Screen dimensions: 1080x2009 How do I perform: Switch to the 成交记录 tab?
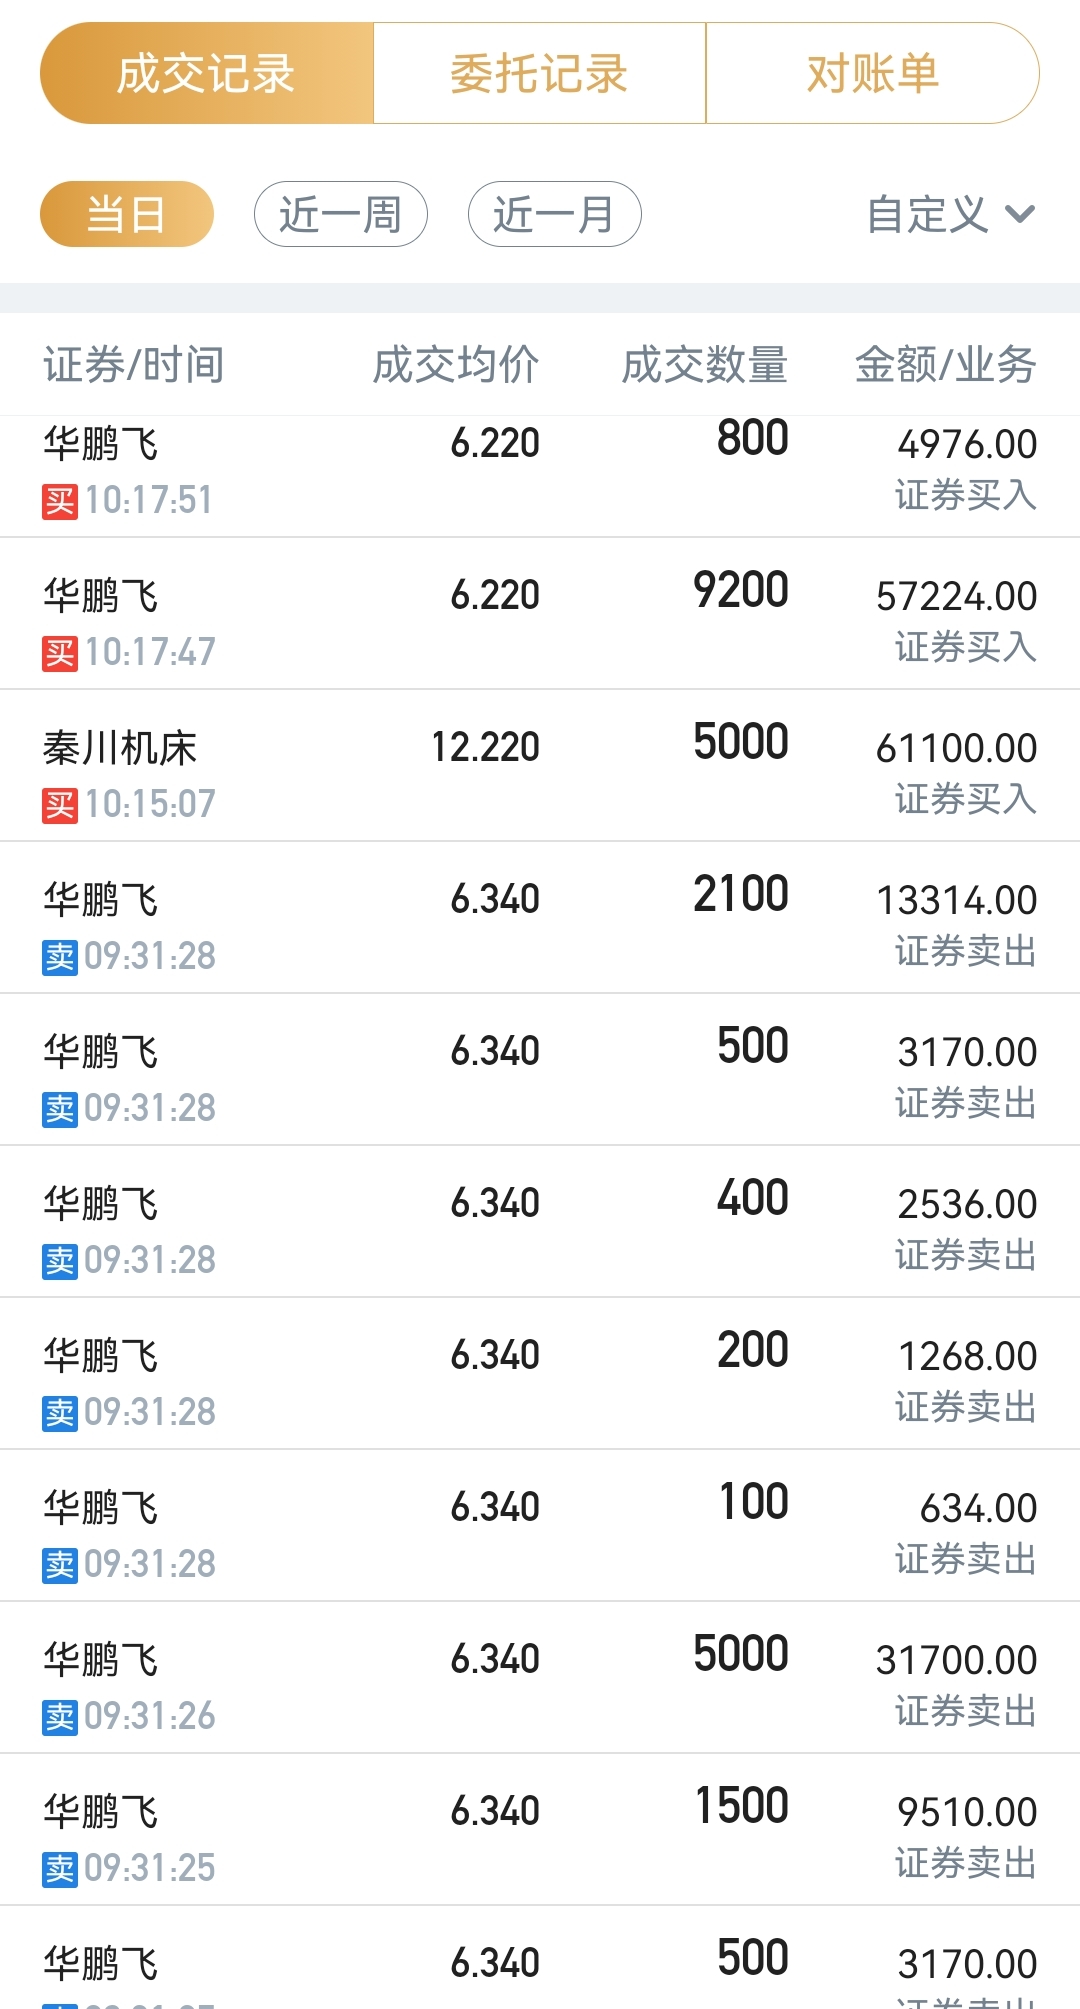(x=206, y=74)
